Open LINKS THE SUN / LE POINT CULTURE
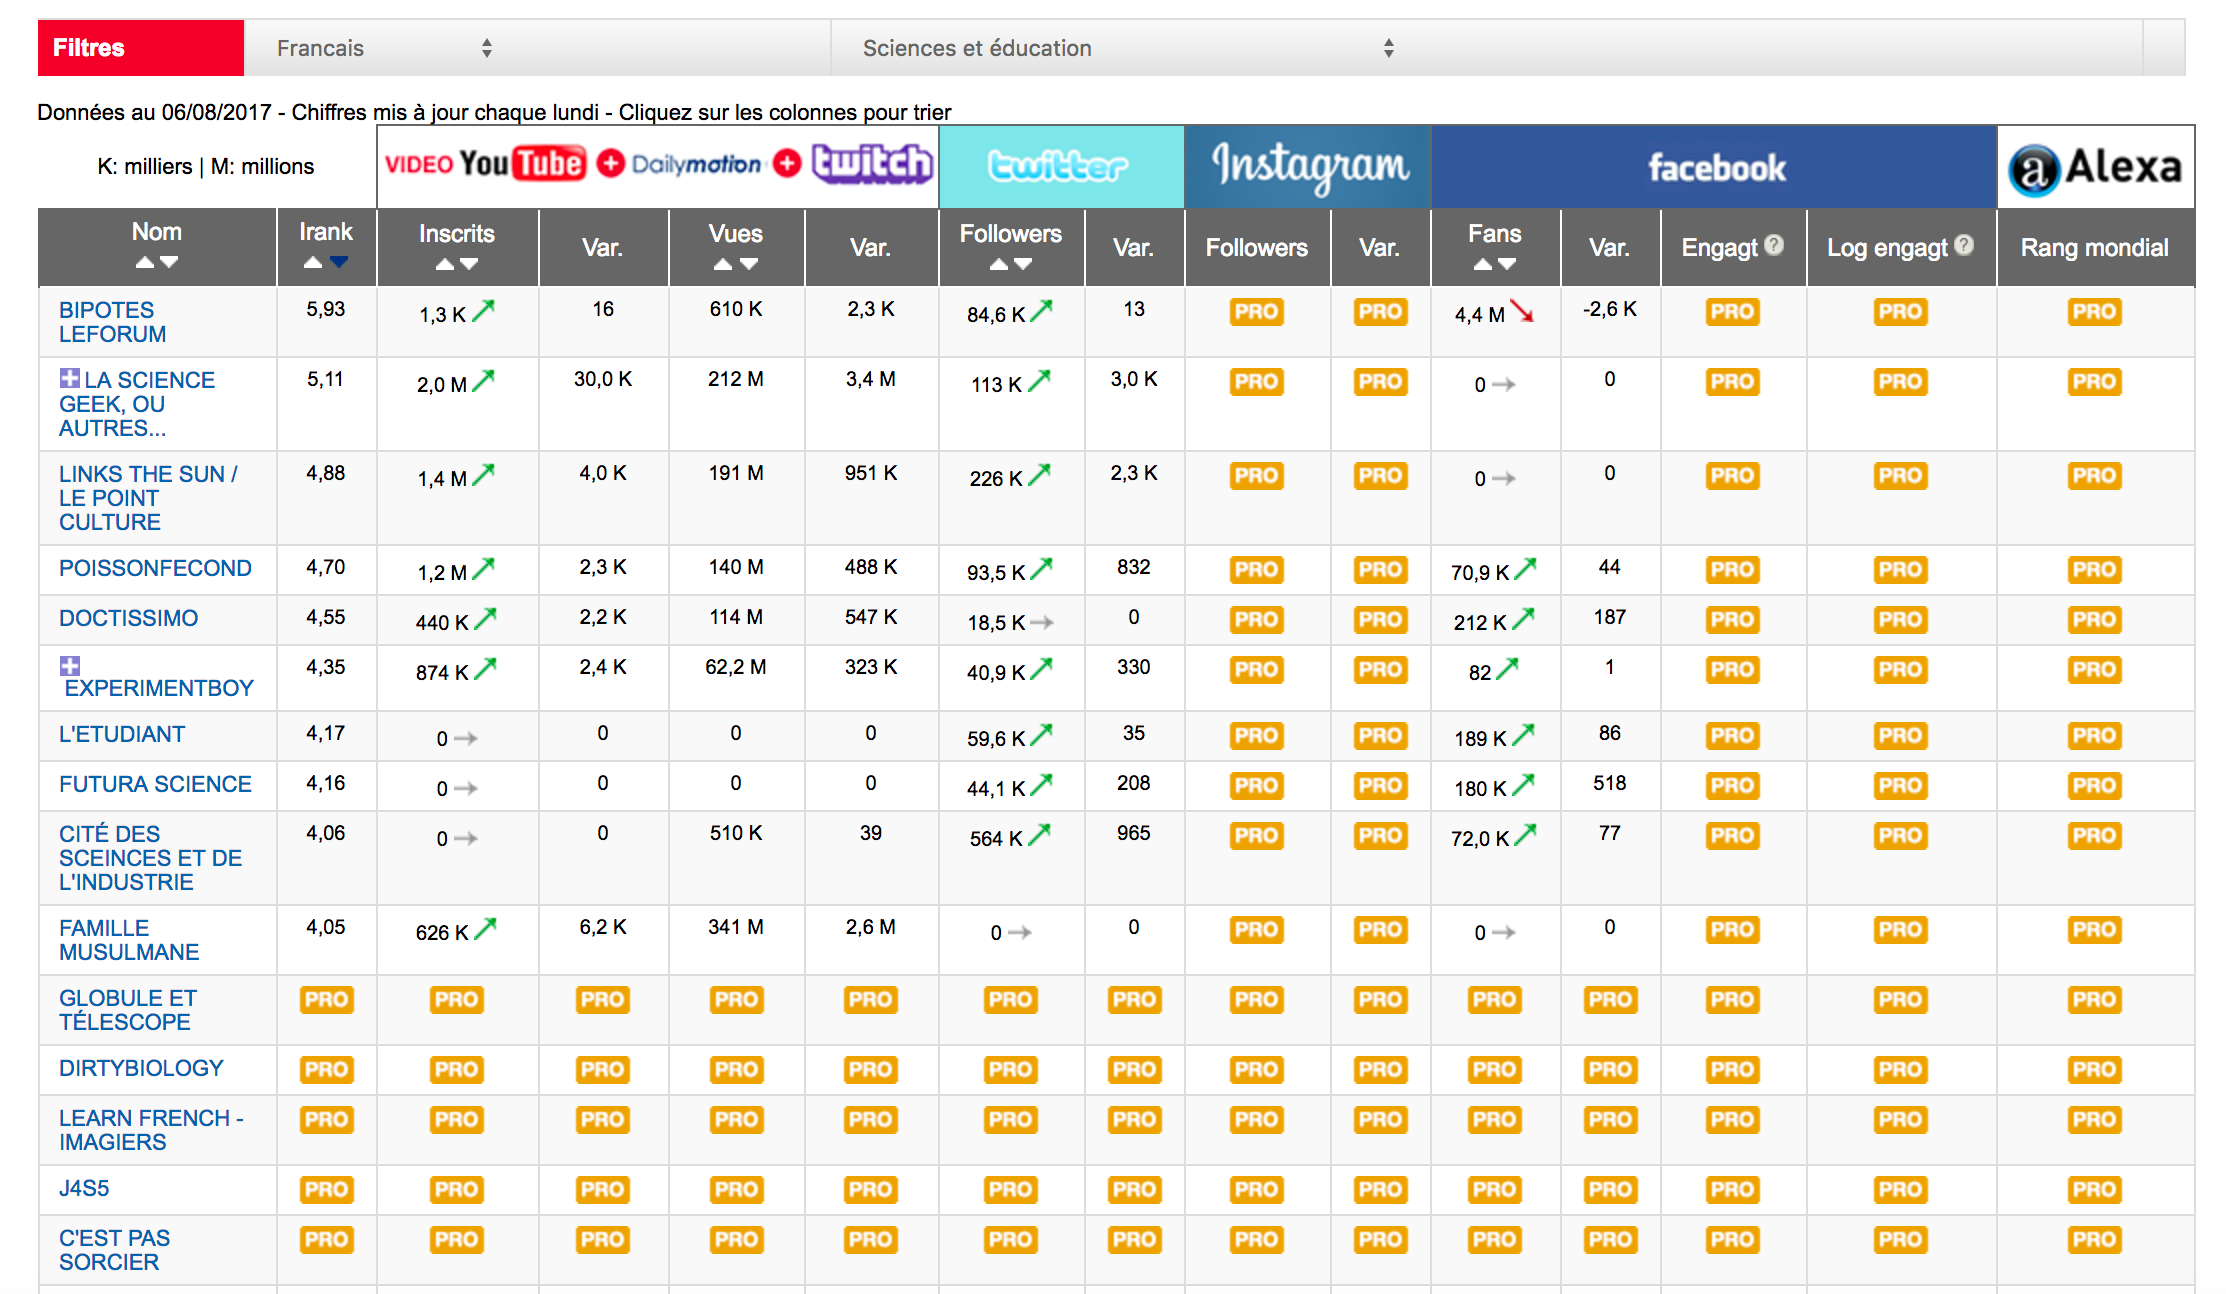 pos(148,498)
